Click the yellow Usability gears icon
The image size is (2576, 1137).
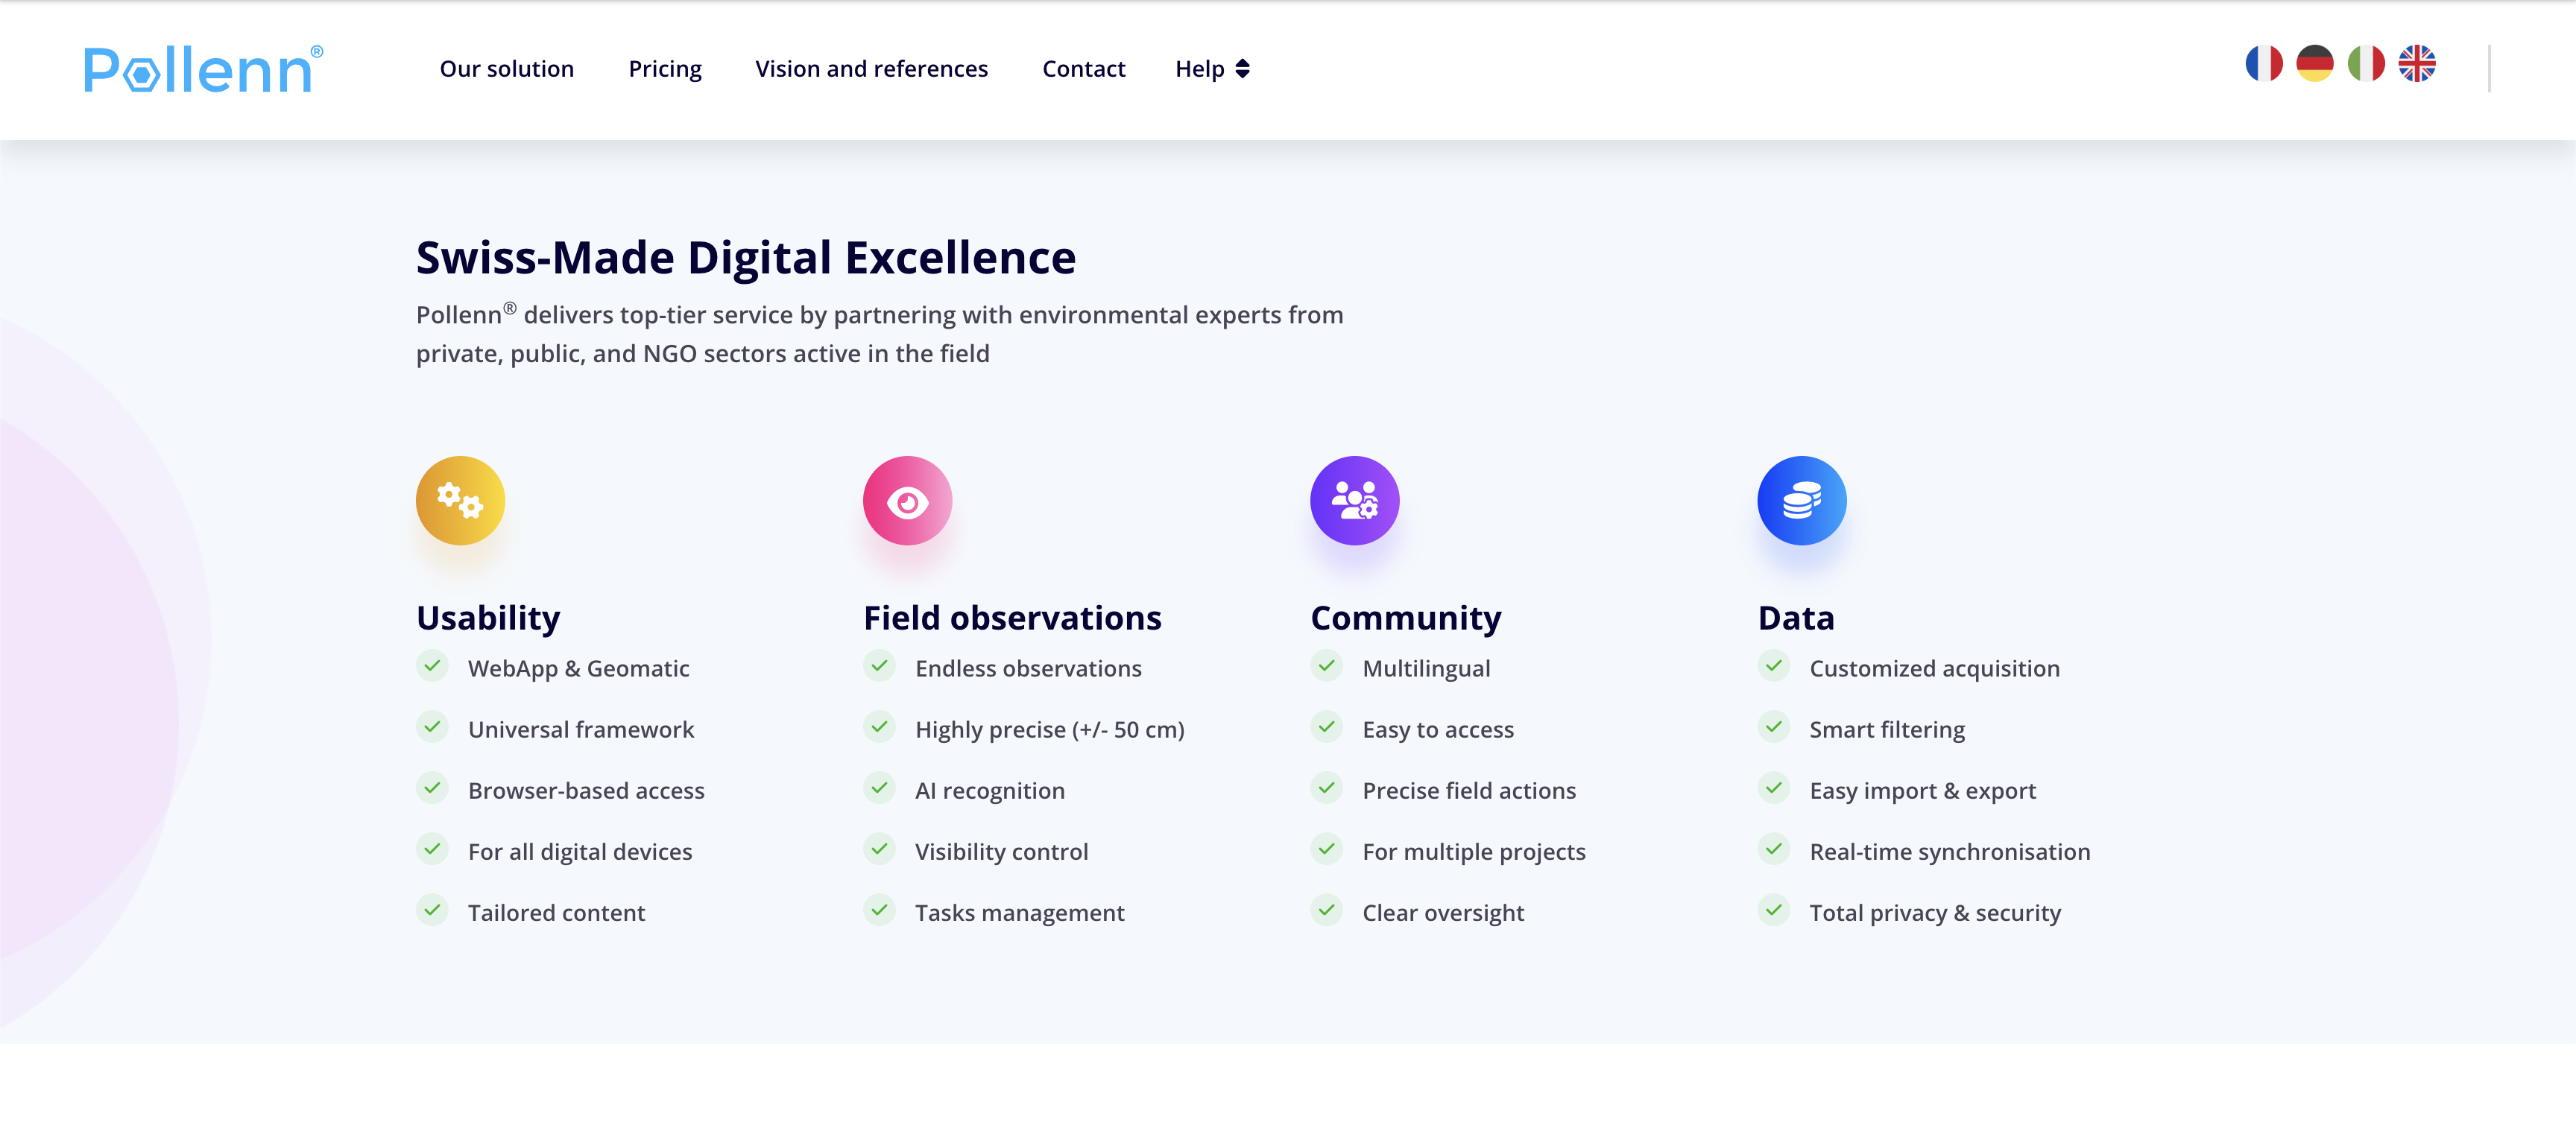pos(461,501)
